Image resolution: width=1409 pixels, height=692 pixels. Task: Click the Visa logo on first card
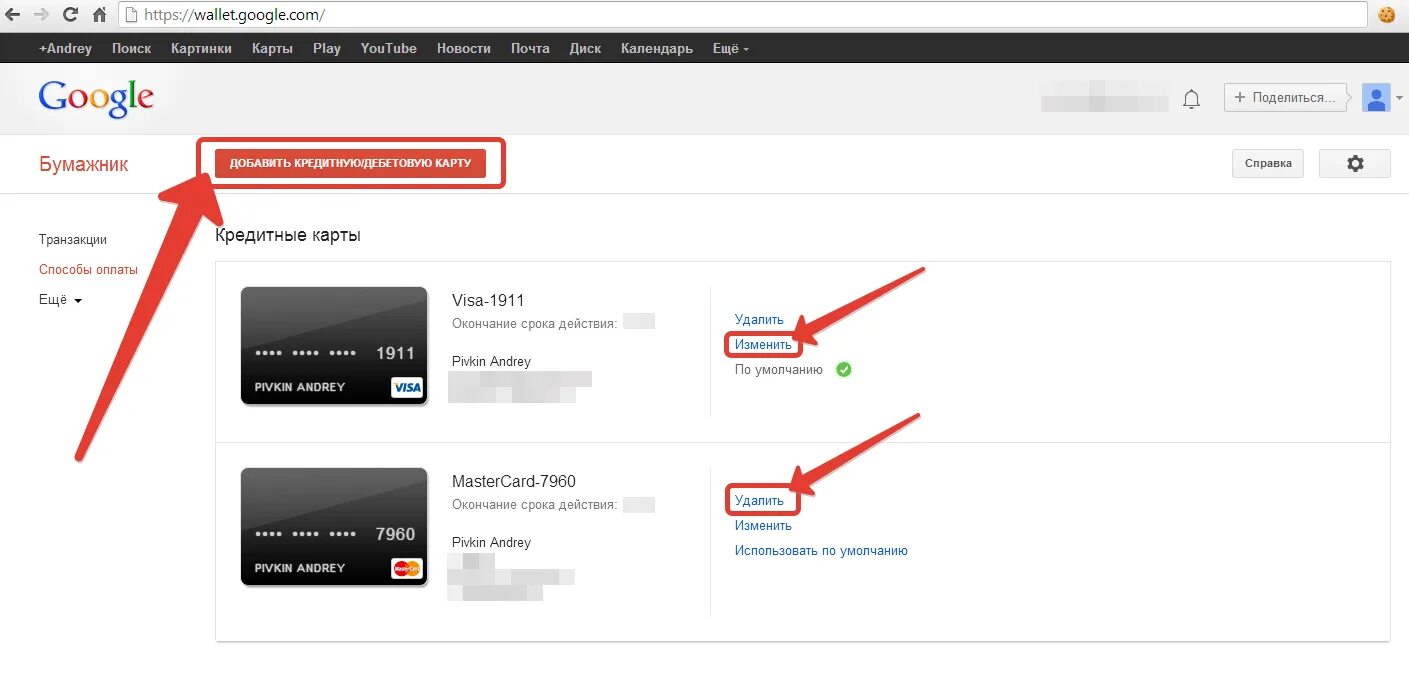(x=407, y=387)
